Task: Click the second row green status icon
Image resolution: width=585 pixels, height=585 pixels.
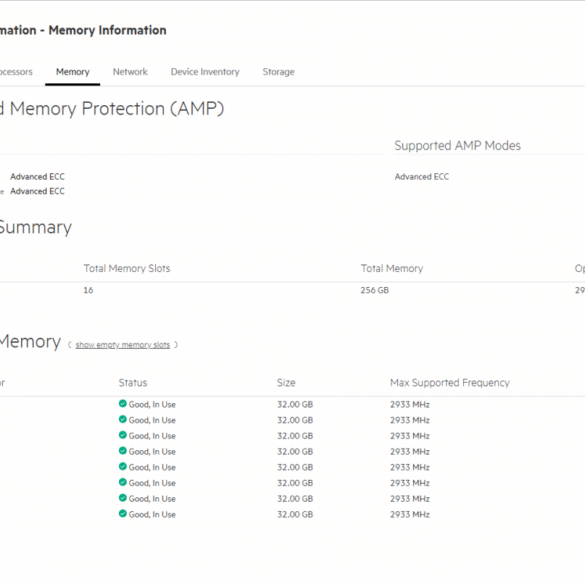Action: [x=122, y=419]
